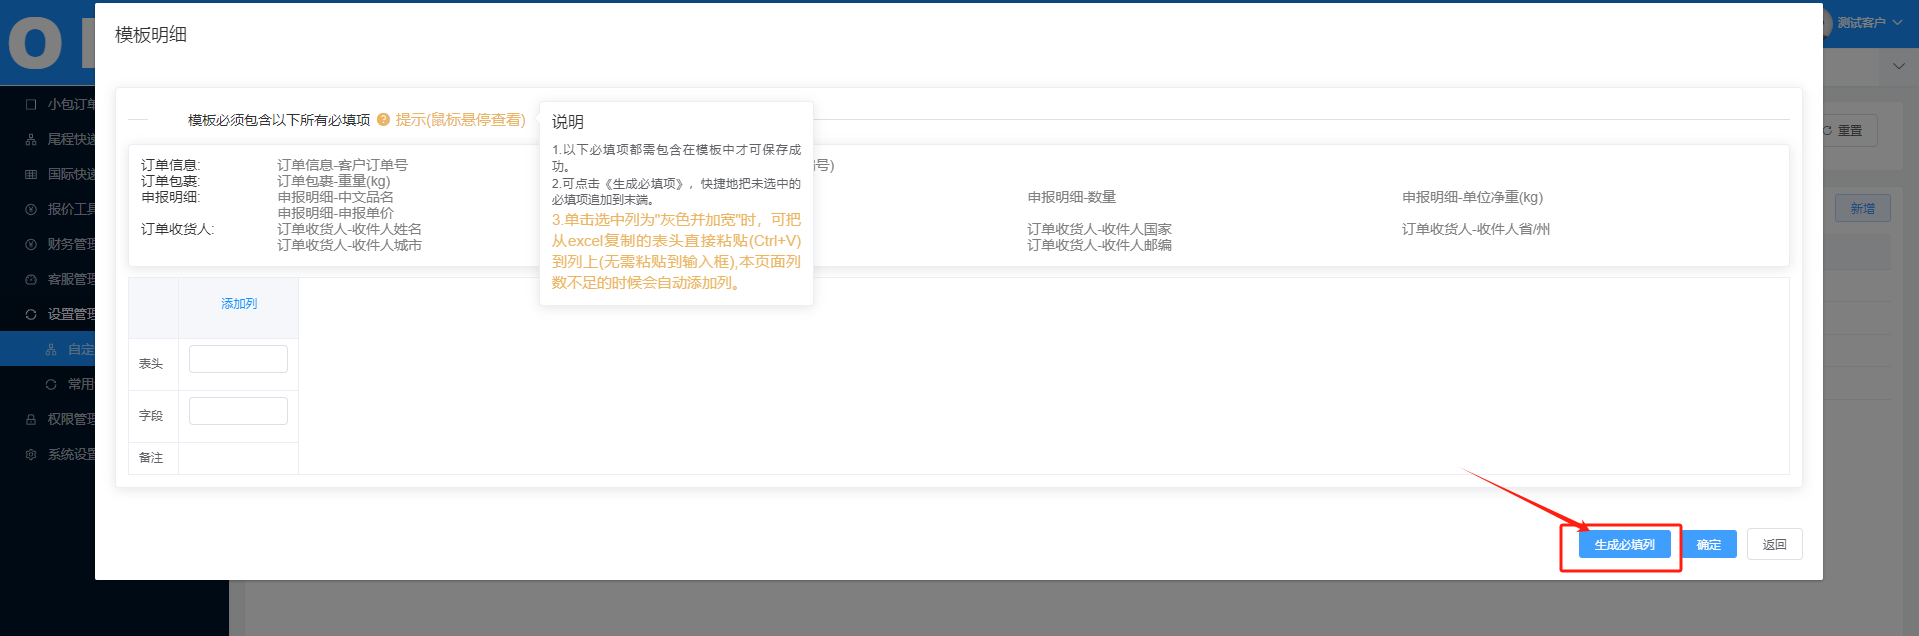
Task: Click the 表头 input field
Action: (238, 359)
